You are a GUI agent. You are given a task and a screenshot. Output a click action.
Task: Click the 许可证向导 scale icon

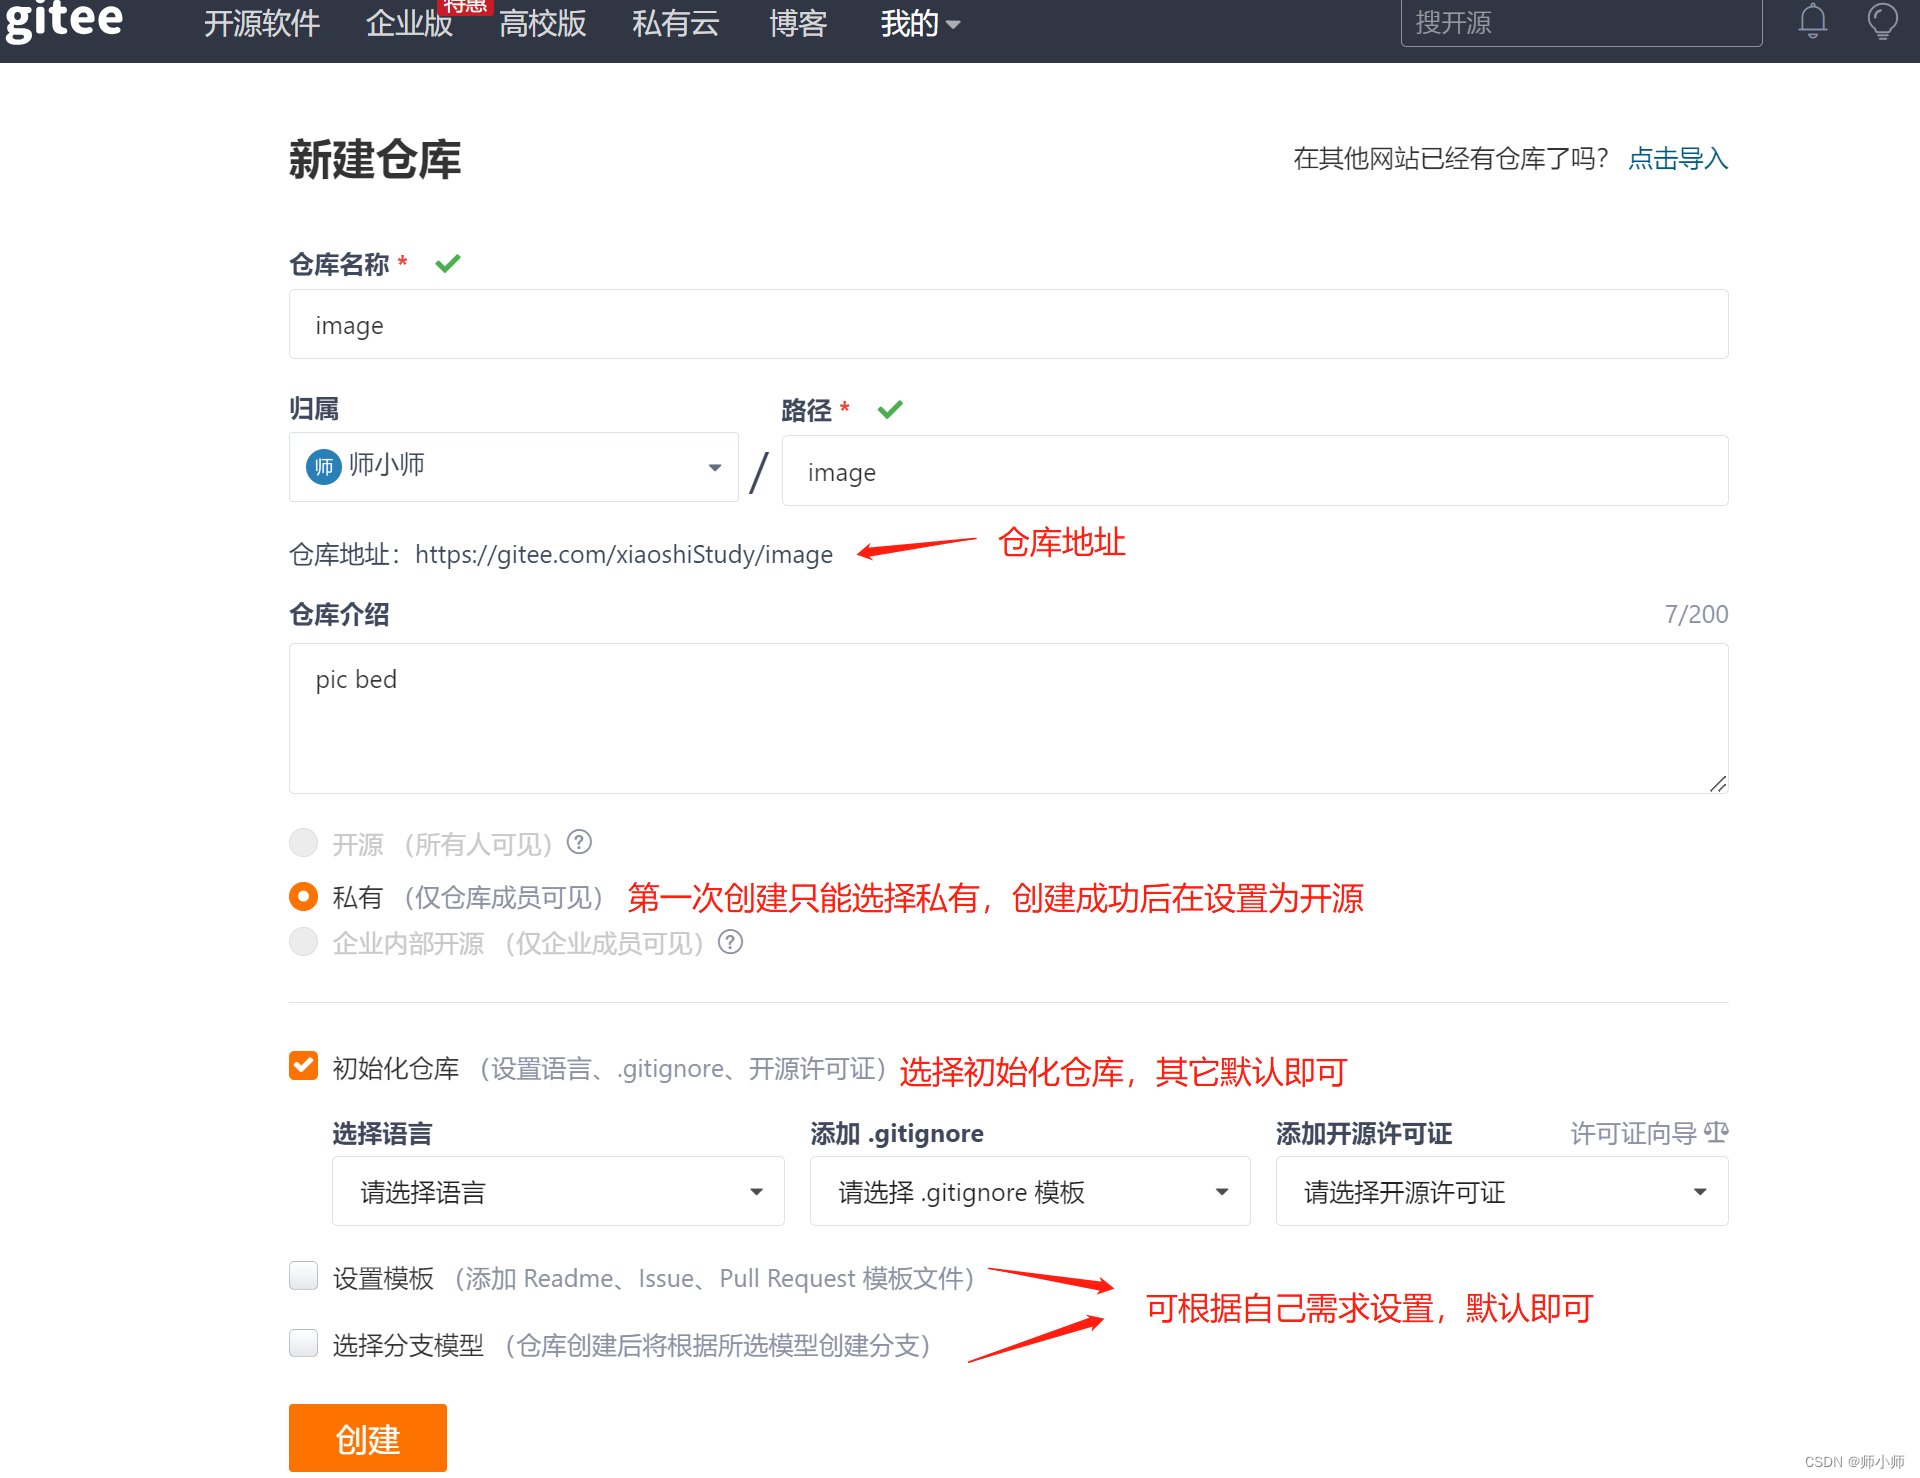[x=1716, y=1132]
